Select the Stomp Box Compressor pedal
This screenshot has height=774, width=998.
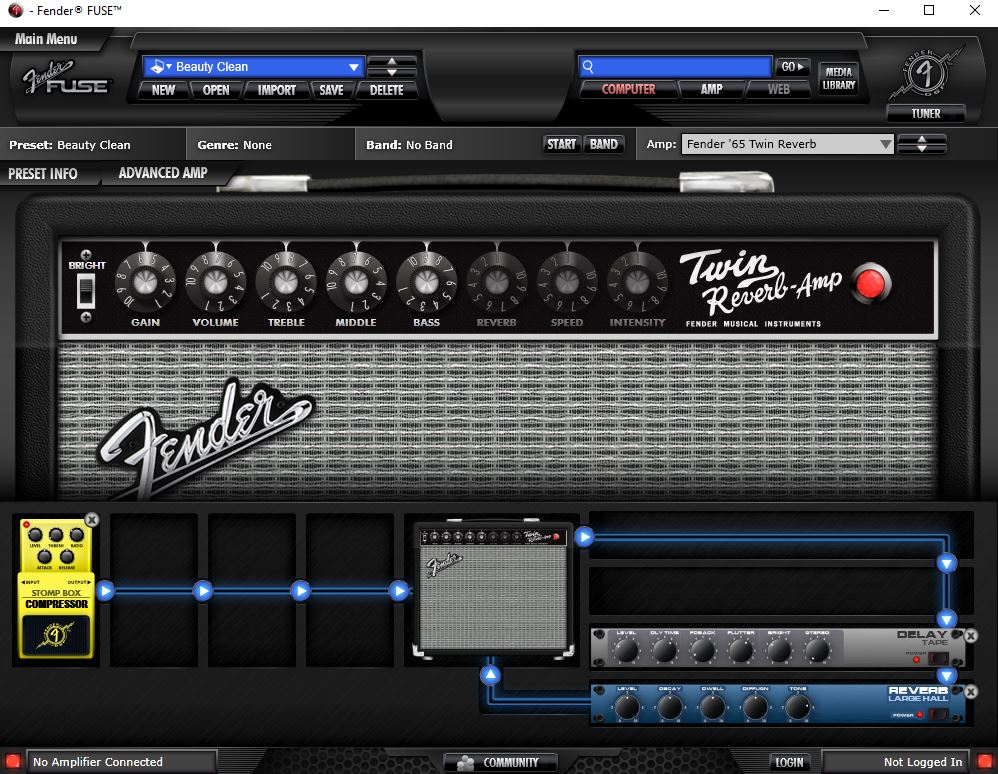pyautogui.click(x=56, y=590)
